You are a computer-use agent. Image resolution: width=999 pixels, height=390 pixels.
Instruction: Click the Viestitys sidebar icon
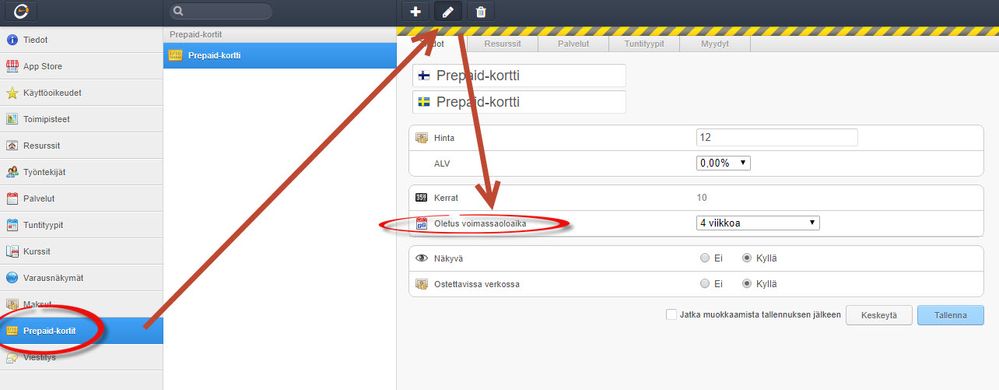click(11, 358)
